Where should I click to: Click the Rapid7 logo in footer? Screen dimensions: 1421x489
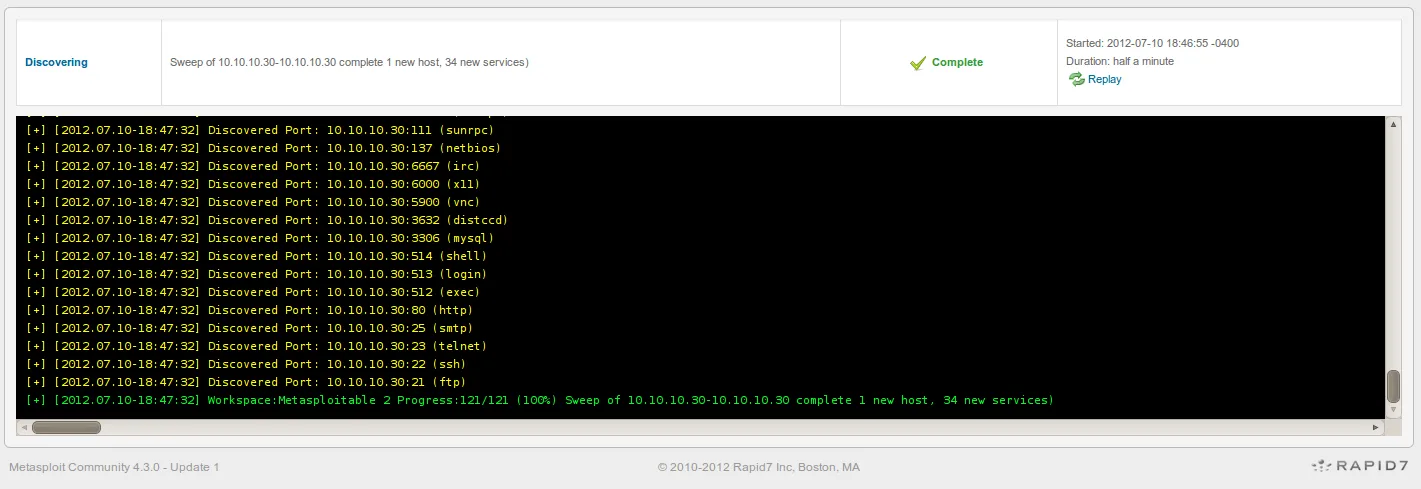click(x=1359, y=466)
